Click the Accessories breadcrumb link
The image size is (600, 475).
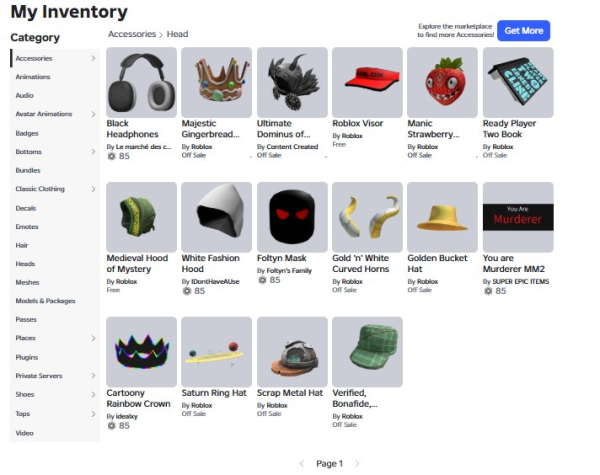(132, 34)
